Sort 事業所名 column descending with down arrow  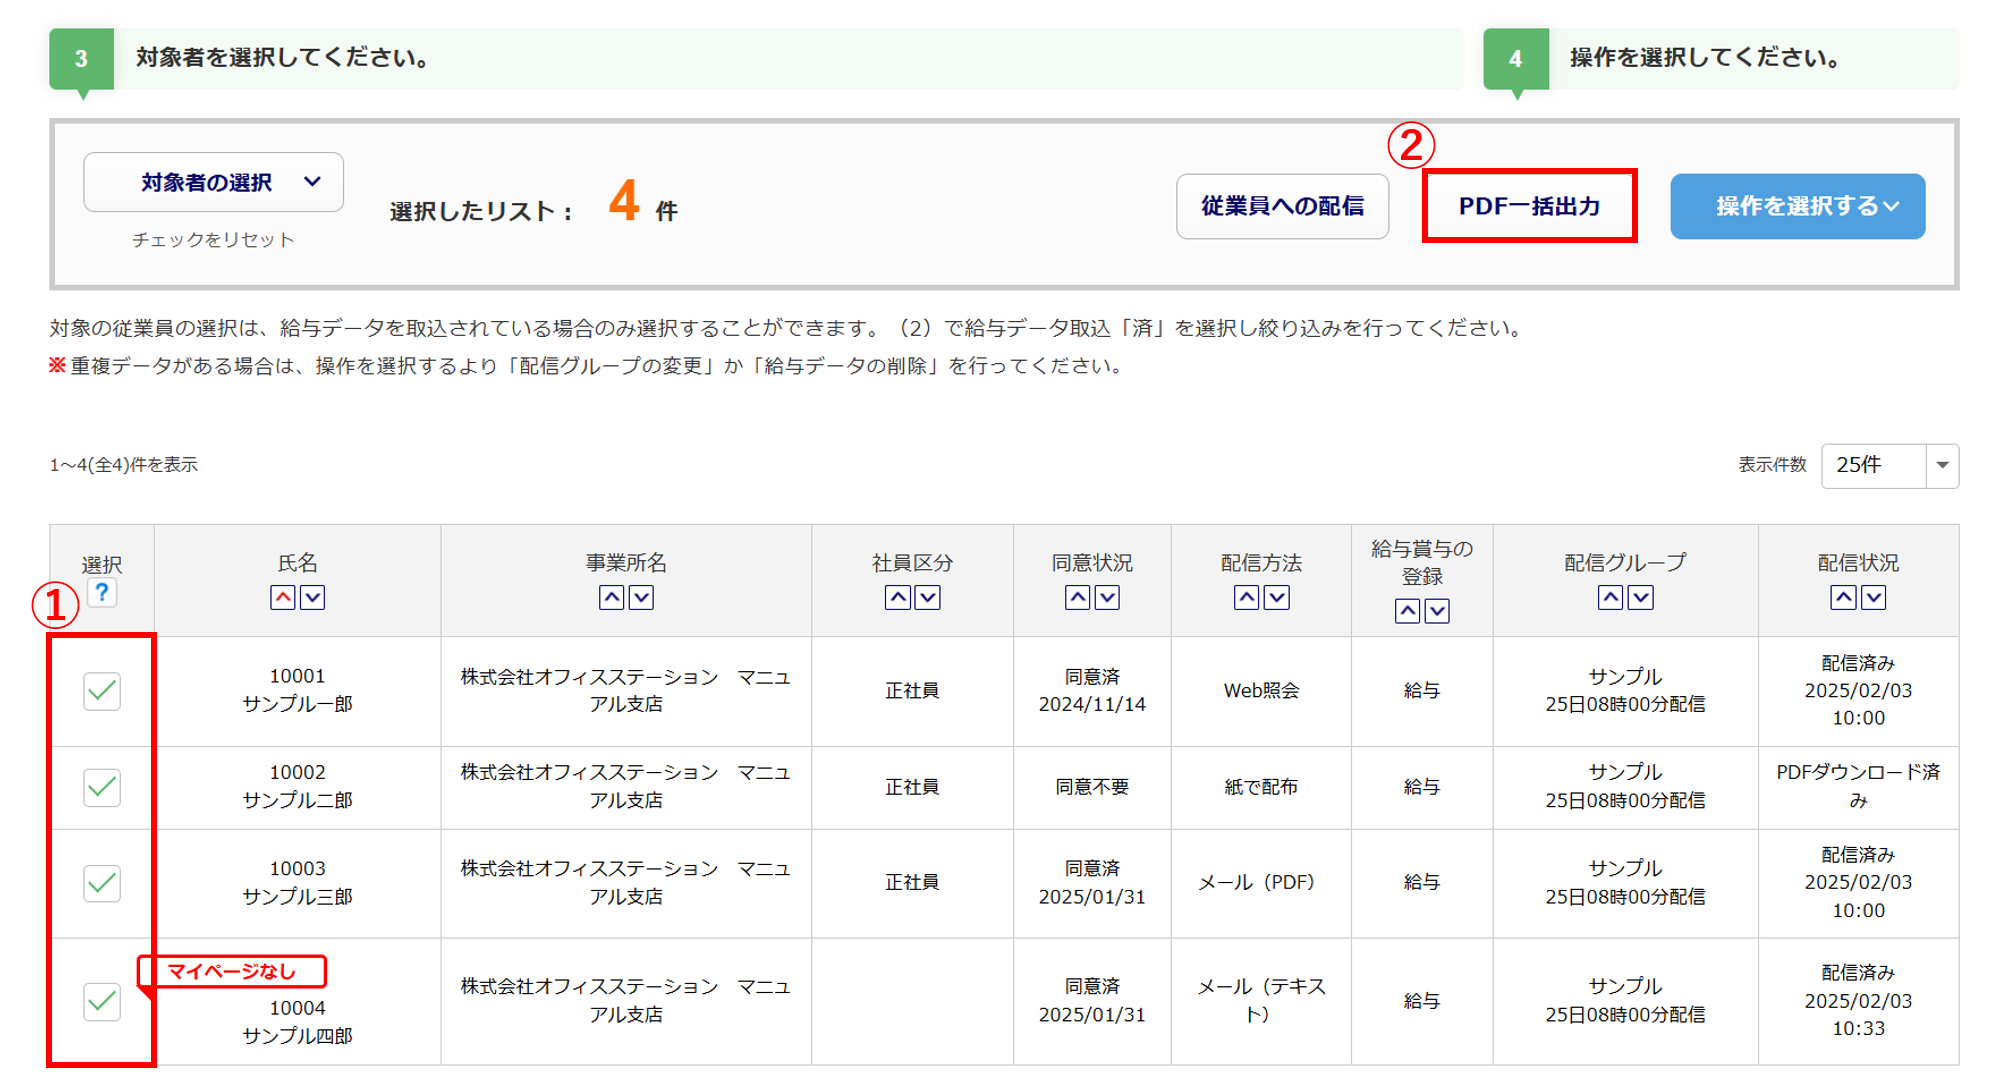pyautogui.click(x=641, y=598)
